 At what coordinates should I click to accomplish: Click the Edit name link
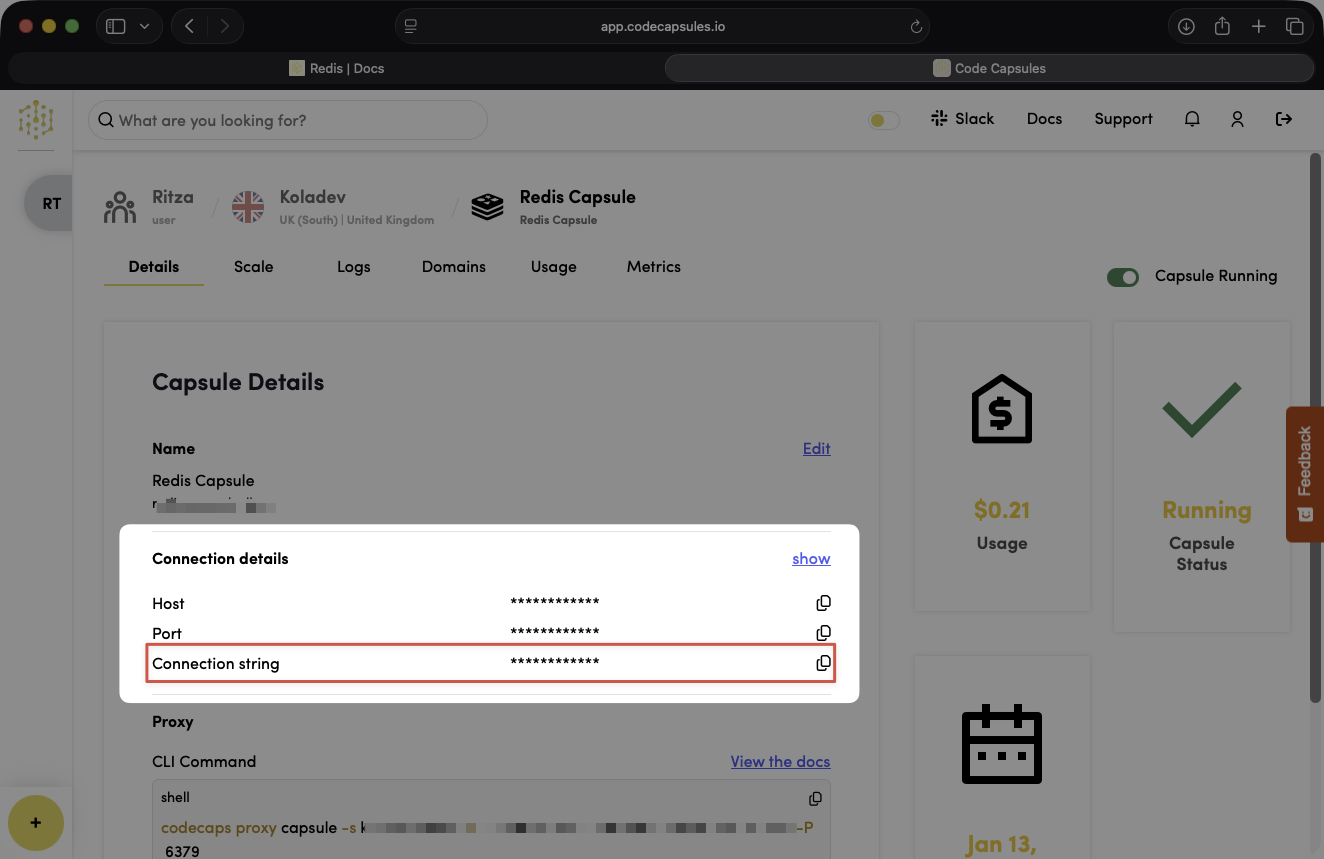[816, 449]
